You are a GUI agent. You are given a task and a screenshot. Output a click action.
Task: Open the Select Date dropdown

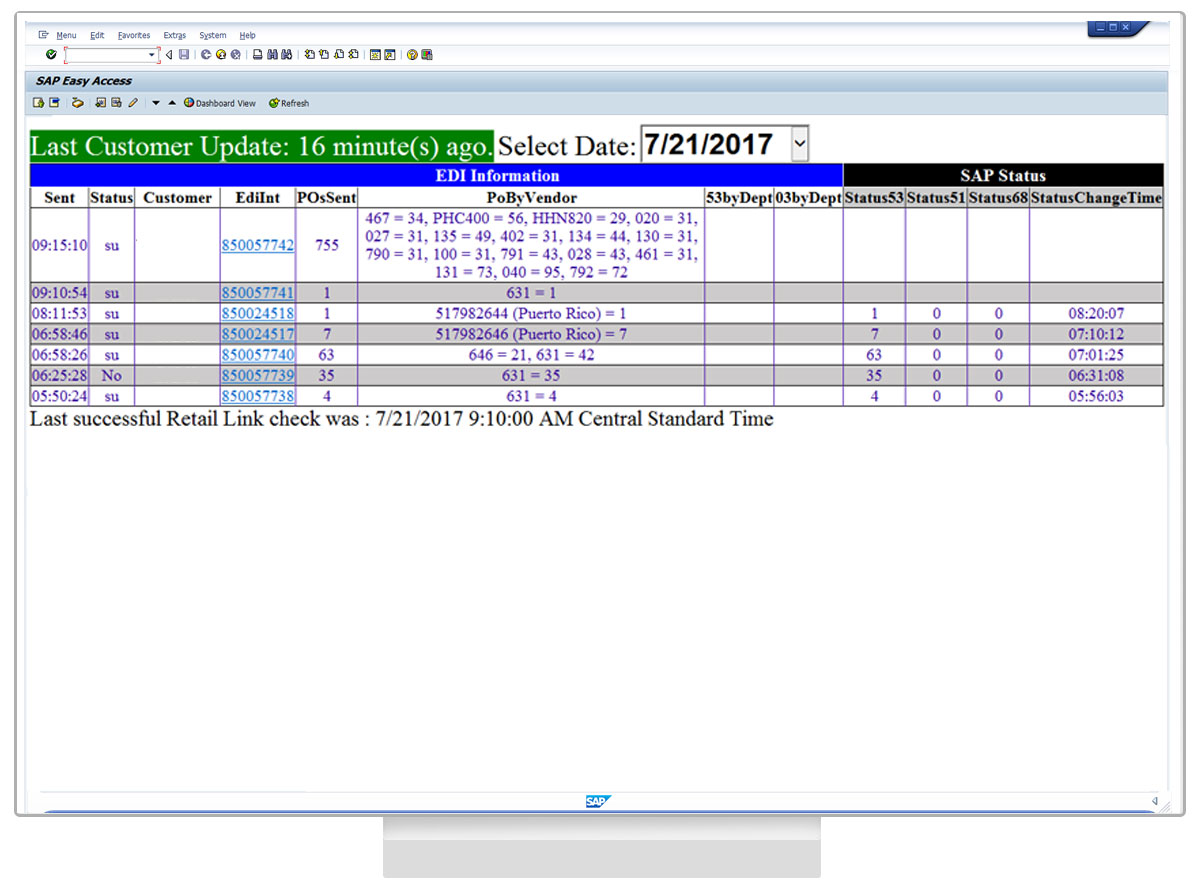(x=799, y=144)
